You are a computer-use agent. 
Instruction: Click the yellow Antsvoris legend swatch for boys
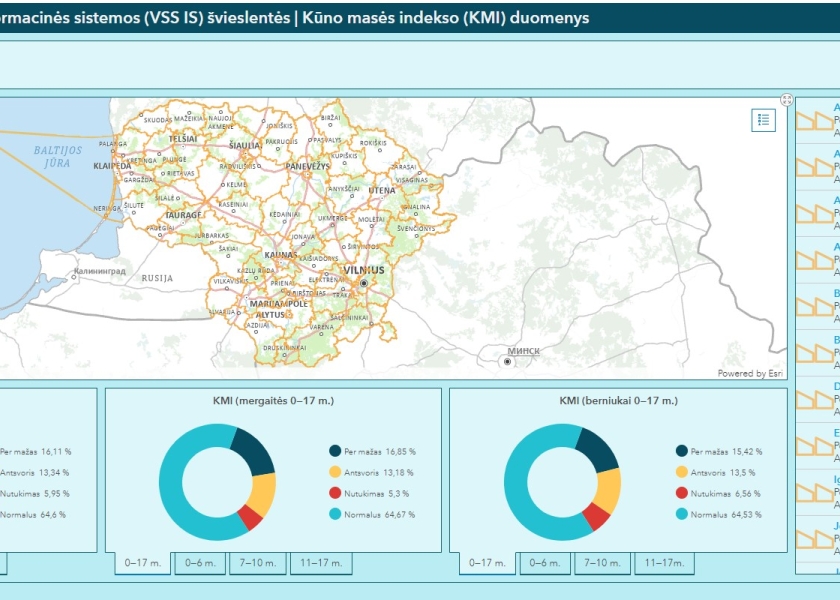pyautogui.click(x=681, y=472)
